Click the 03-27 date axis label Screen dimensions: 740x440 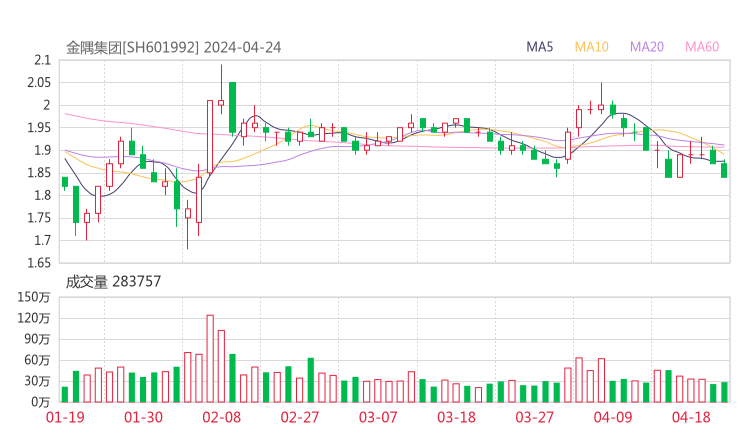pos(534,417)
